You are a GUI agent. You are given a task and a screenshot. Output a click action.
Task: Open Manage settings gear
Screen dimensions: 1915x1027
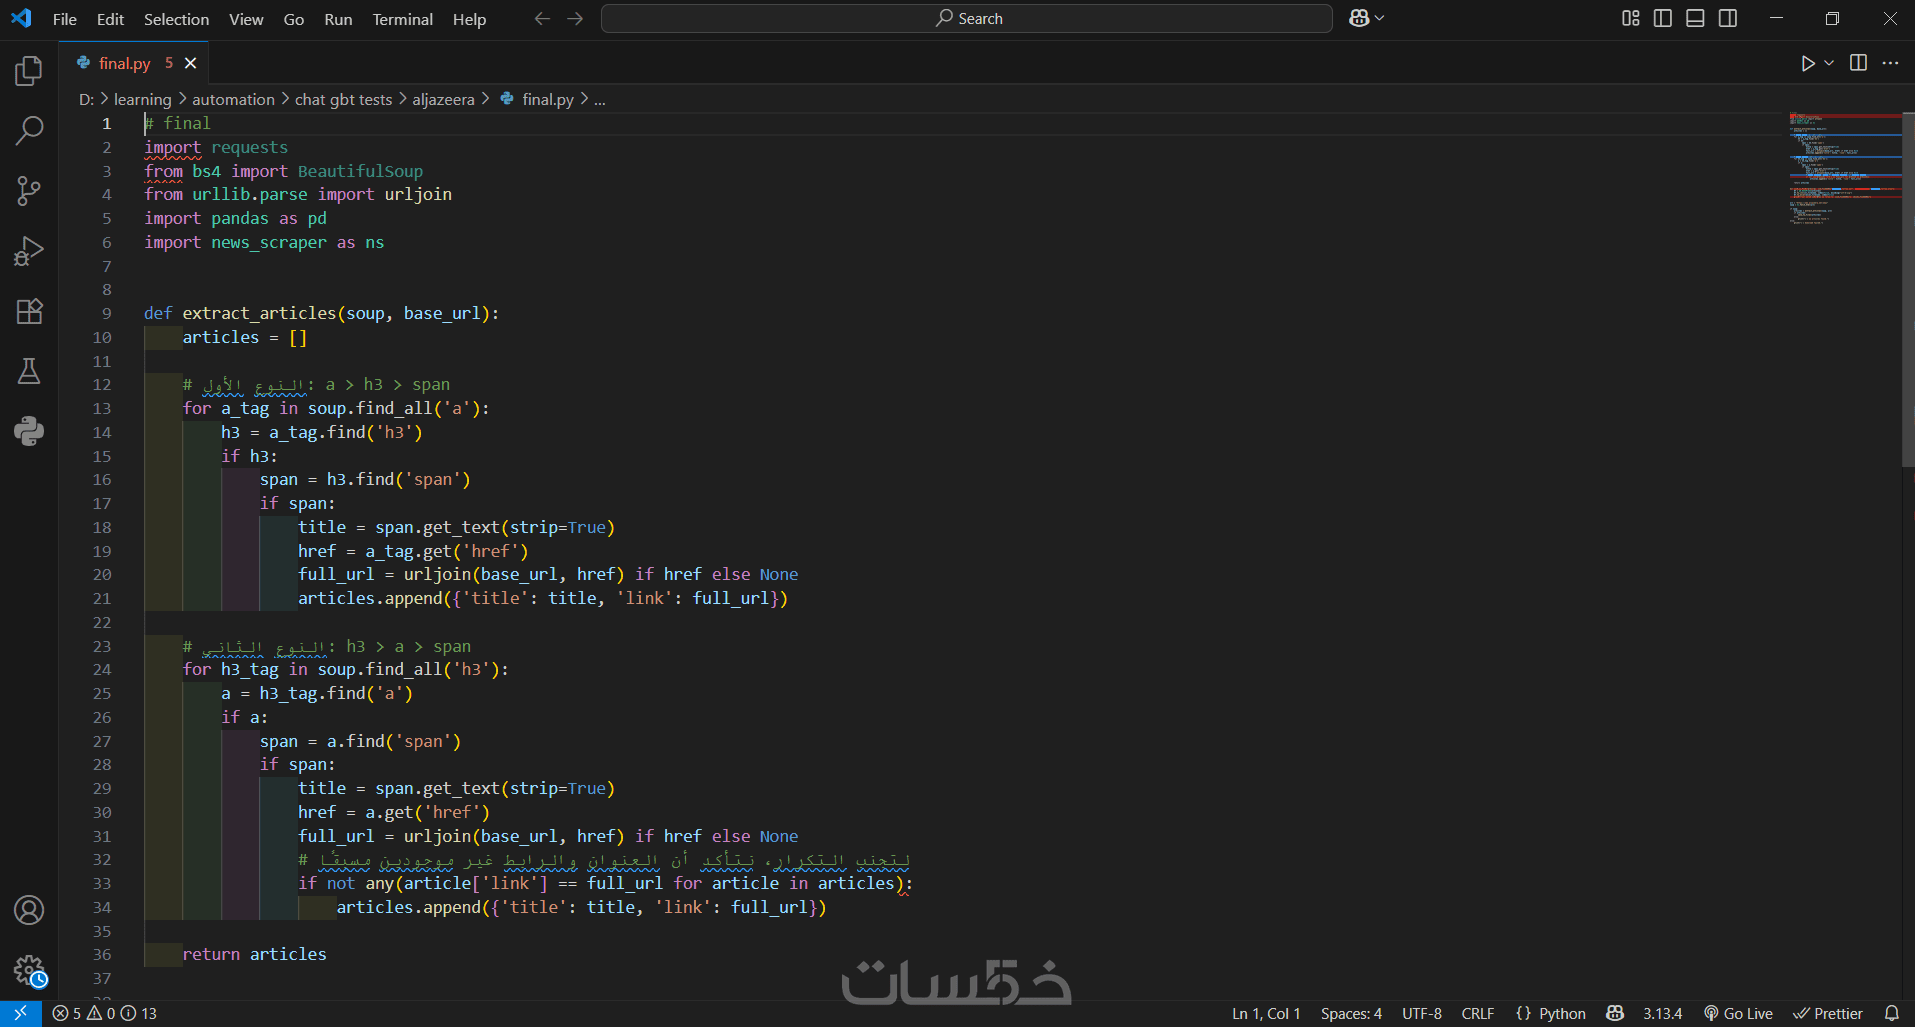29,970
